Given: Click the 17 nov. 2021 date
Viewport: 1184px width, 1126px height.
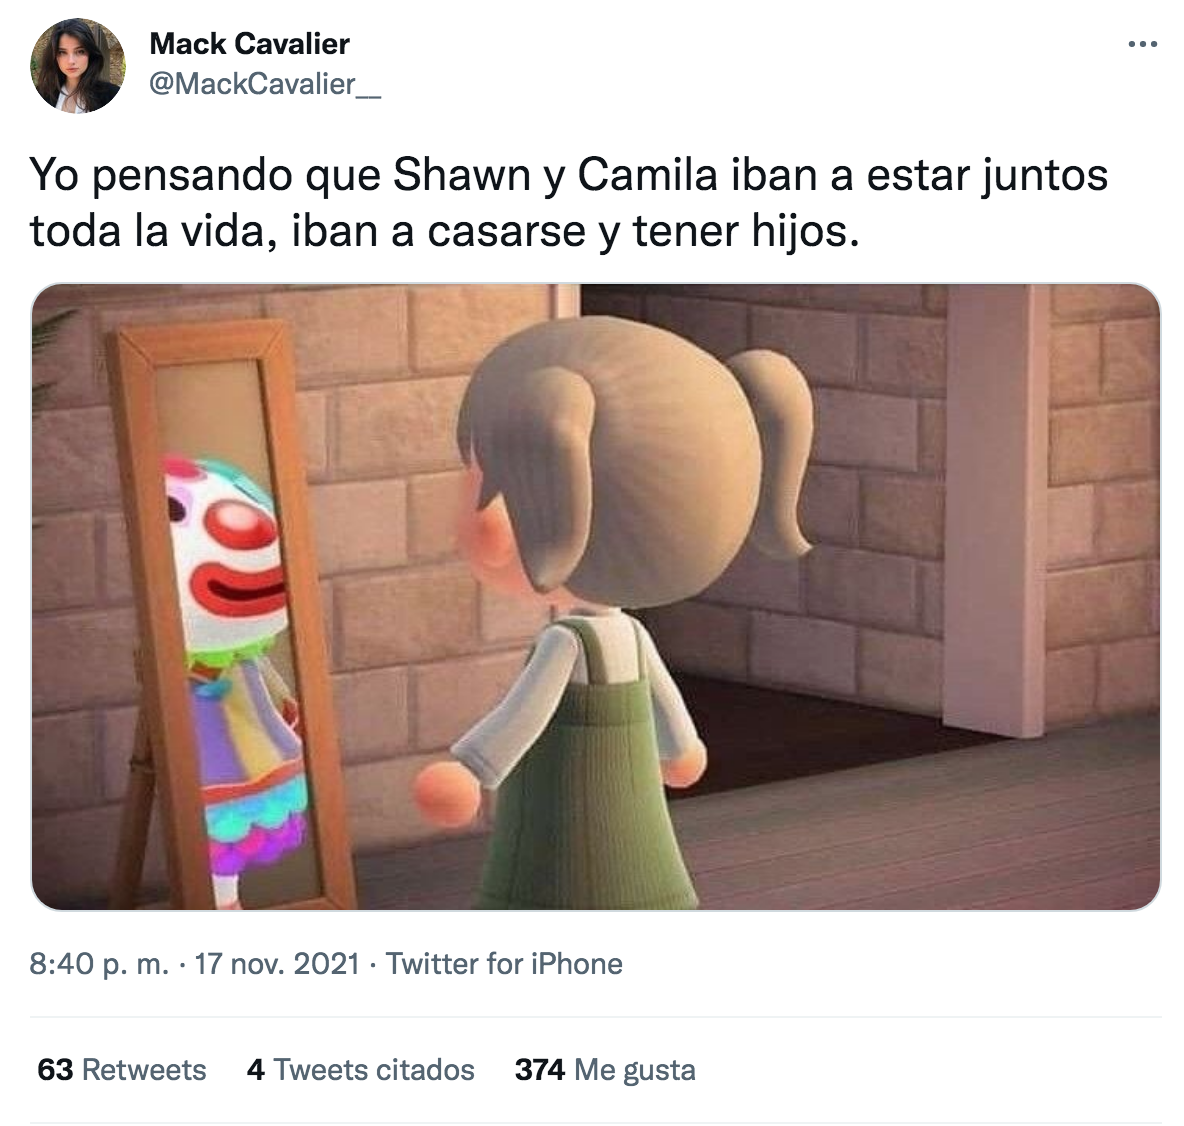Looking at the screenshot, I should coord(276,964).
